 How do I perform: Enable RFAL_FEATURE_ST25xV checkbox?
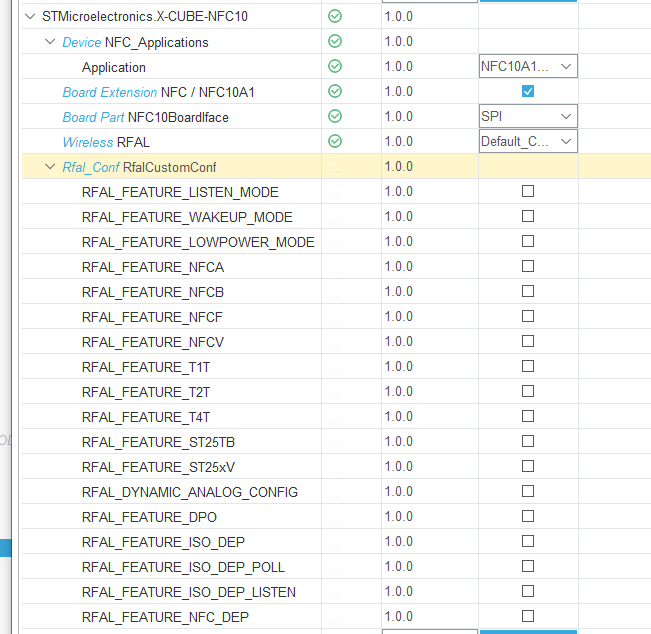(528, 466)
